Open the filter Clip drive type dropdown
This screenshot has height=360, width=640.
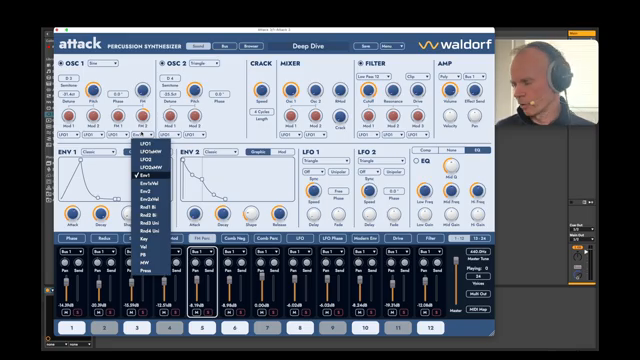tap(418, 76)
